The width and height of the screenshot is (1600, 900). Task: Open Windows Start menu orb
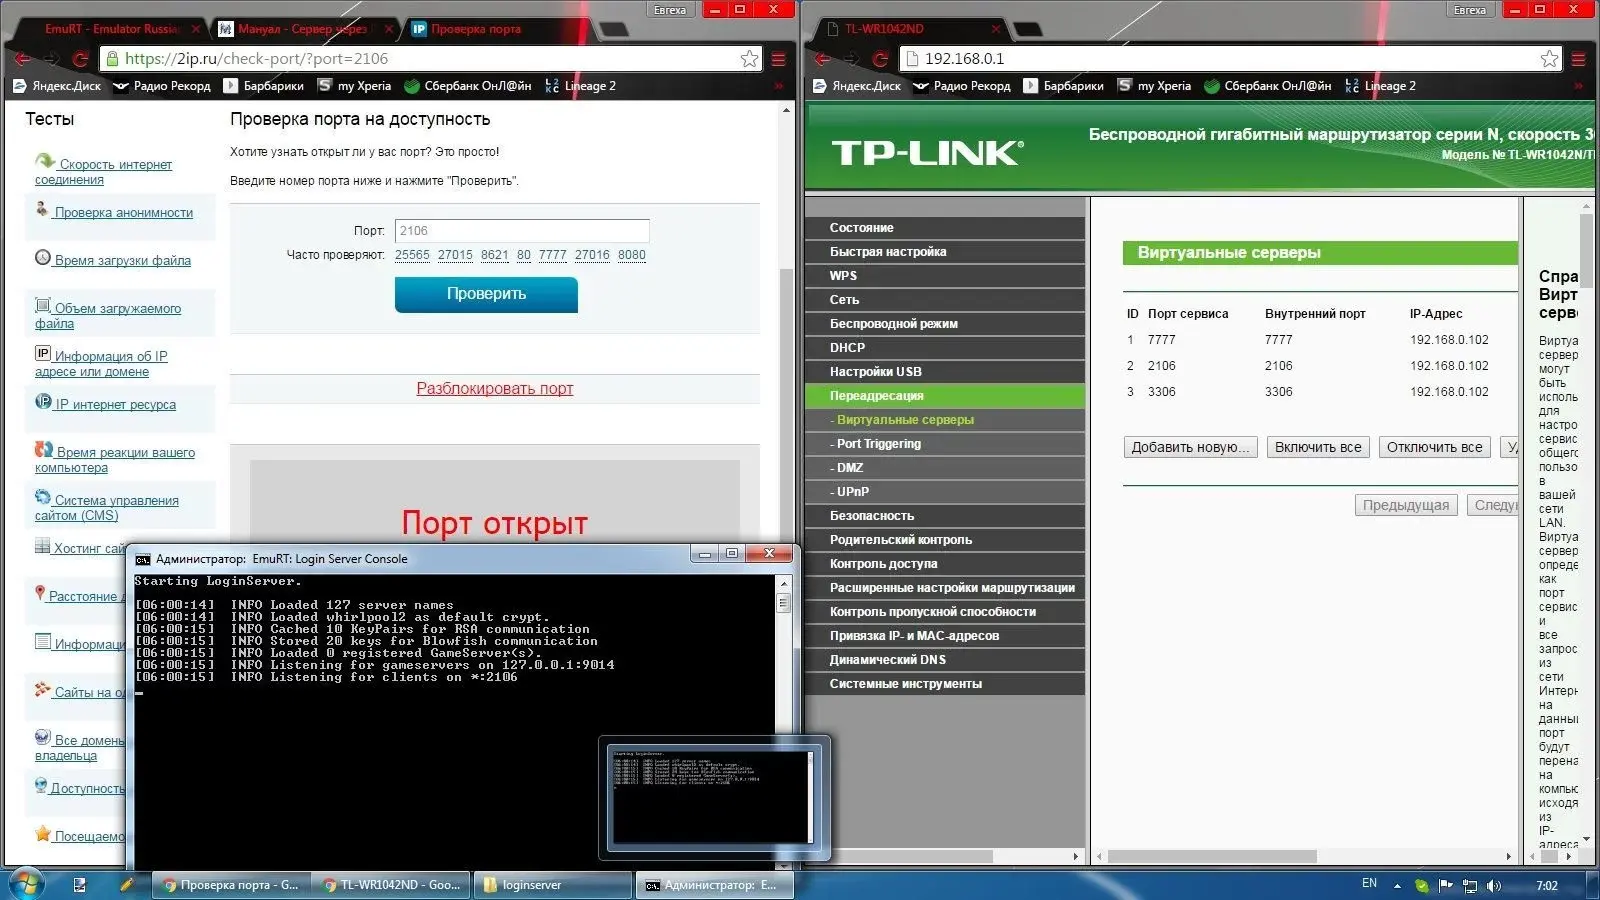tap(26, 884)
